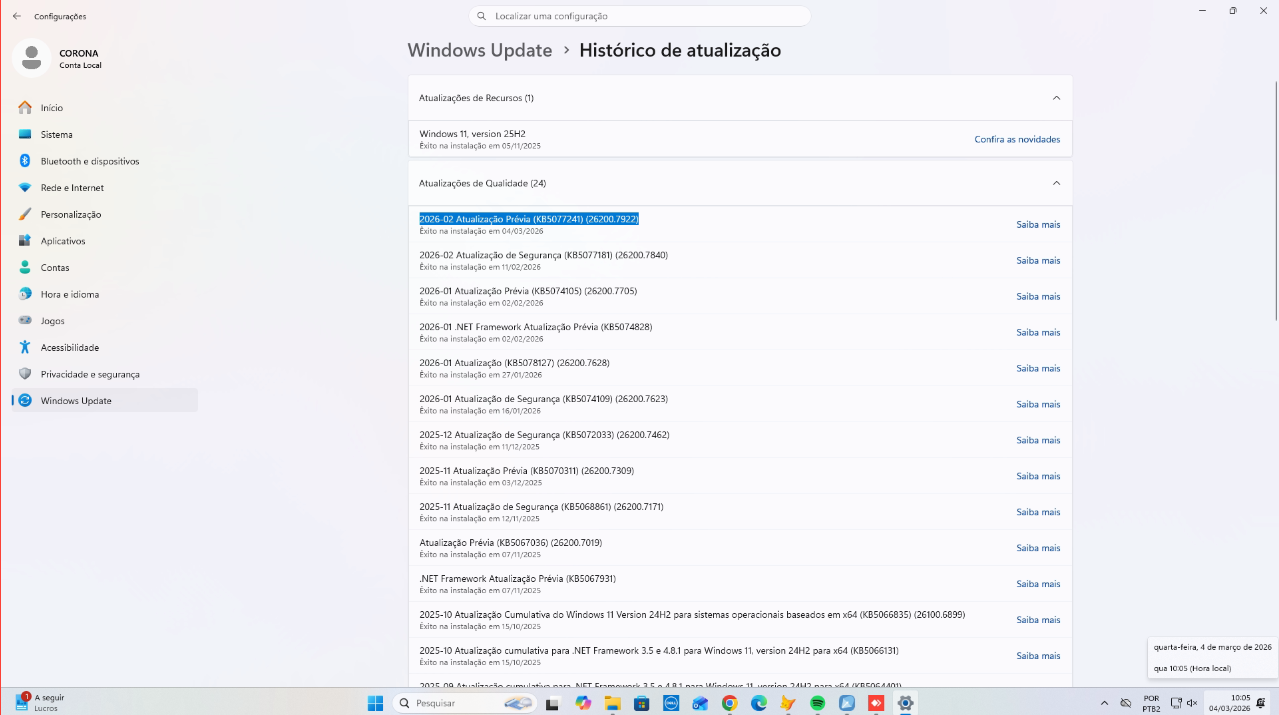The width and height of the screenshot is (1279, 715).
Task: Click the Contas label in the sidebar
Action: coord(55,267)
